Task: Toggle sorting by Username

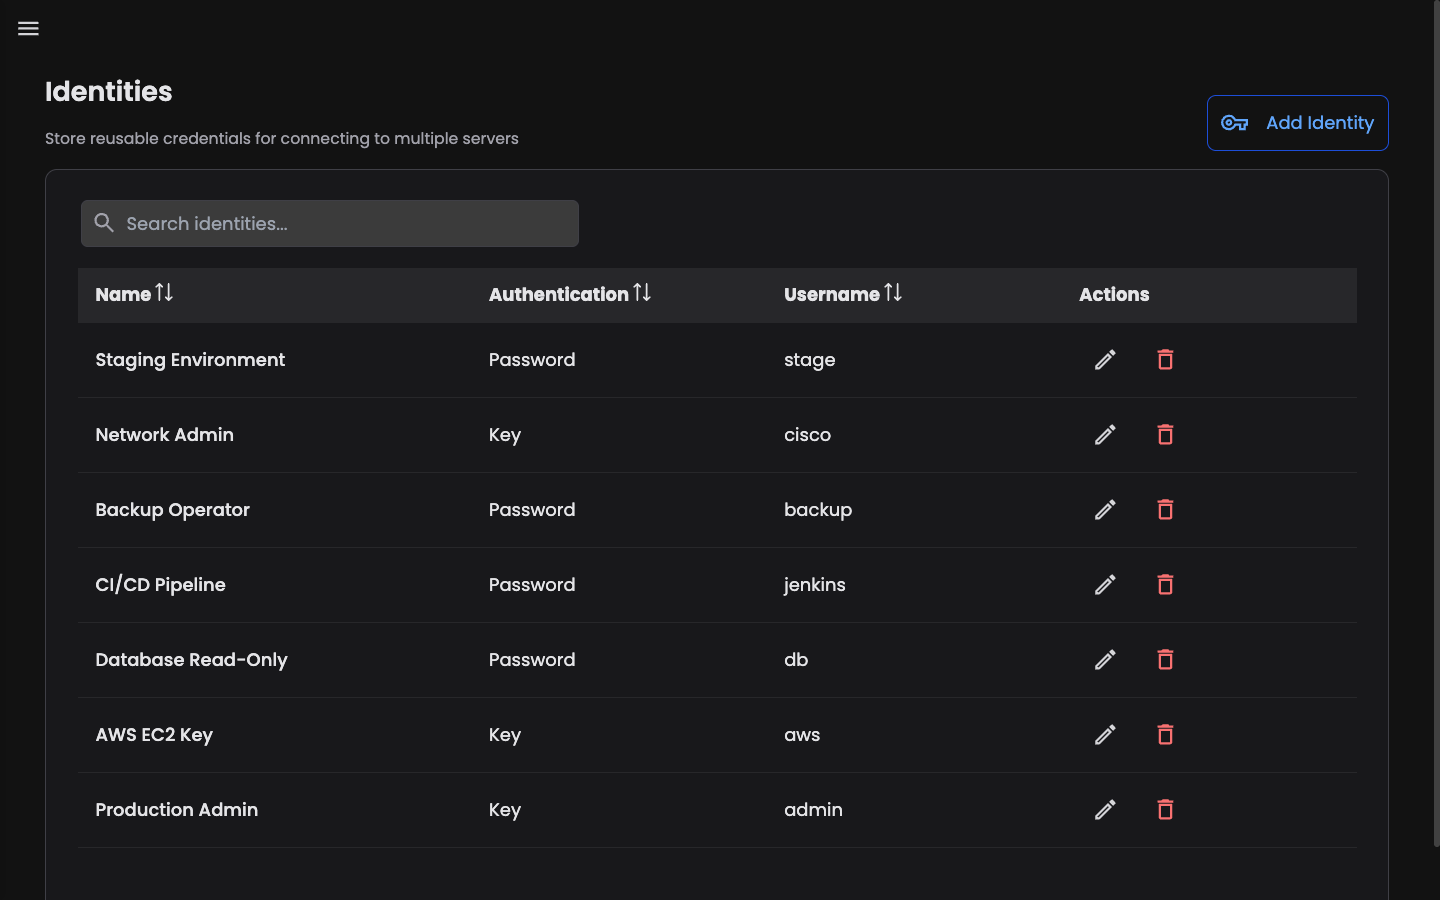Action: (x=892, y=293)
